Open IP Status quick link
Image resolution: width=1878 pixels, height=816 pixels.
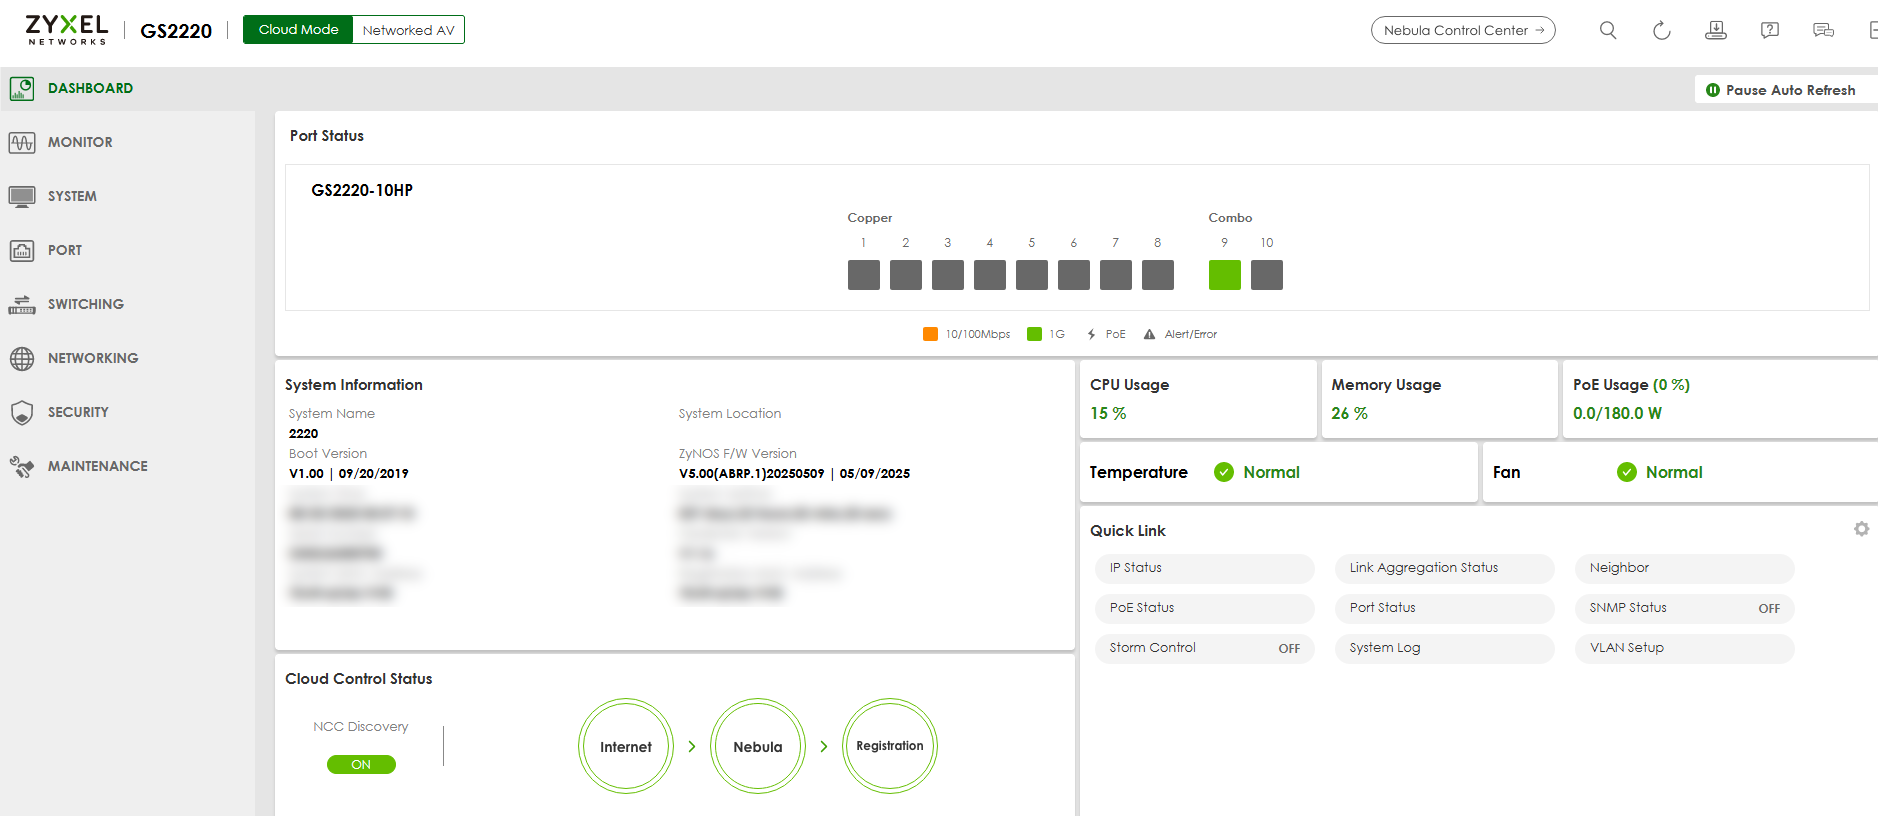[x=1205, y=568]
